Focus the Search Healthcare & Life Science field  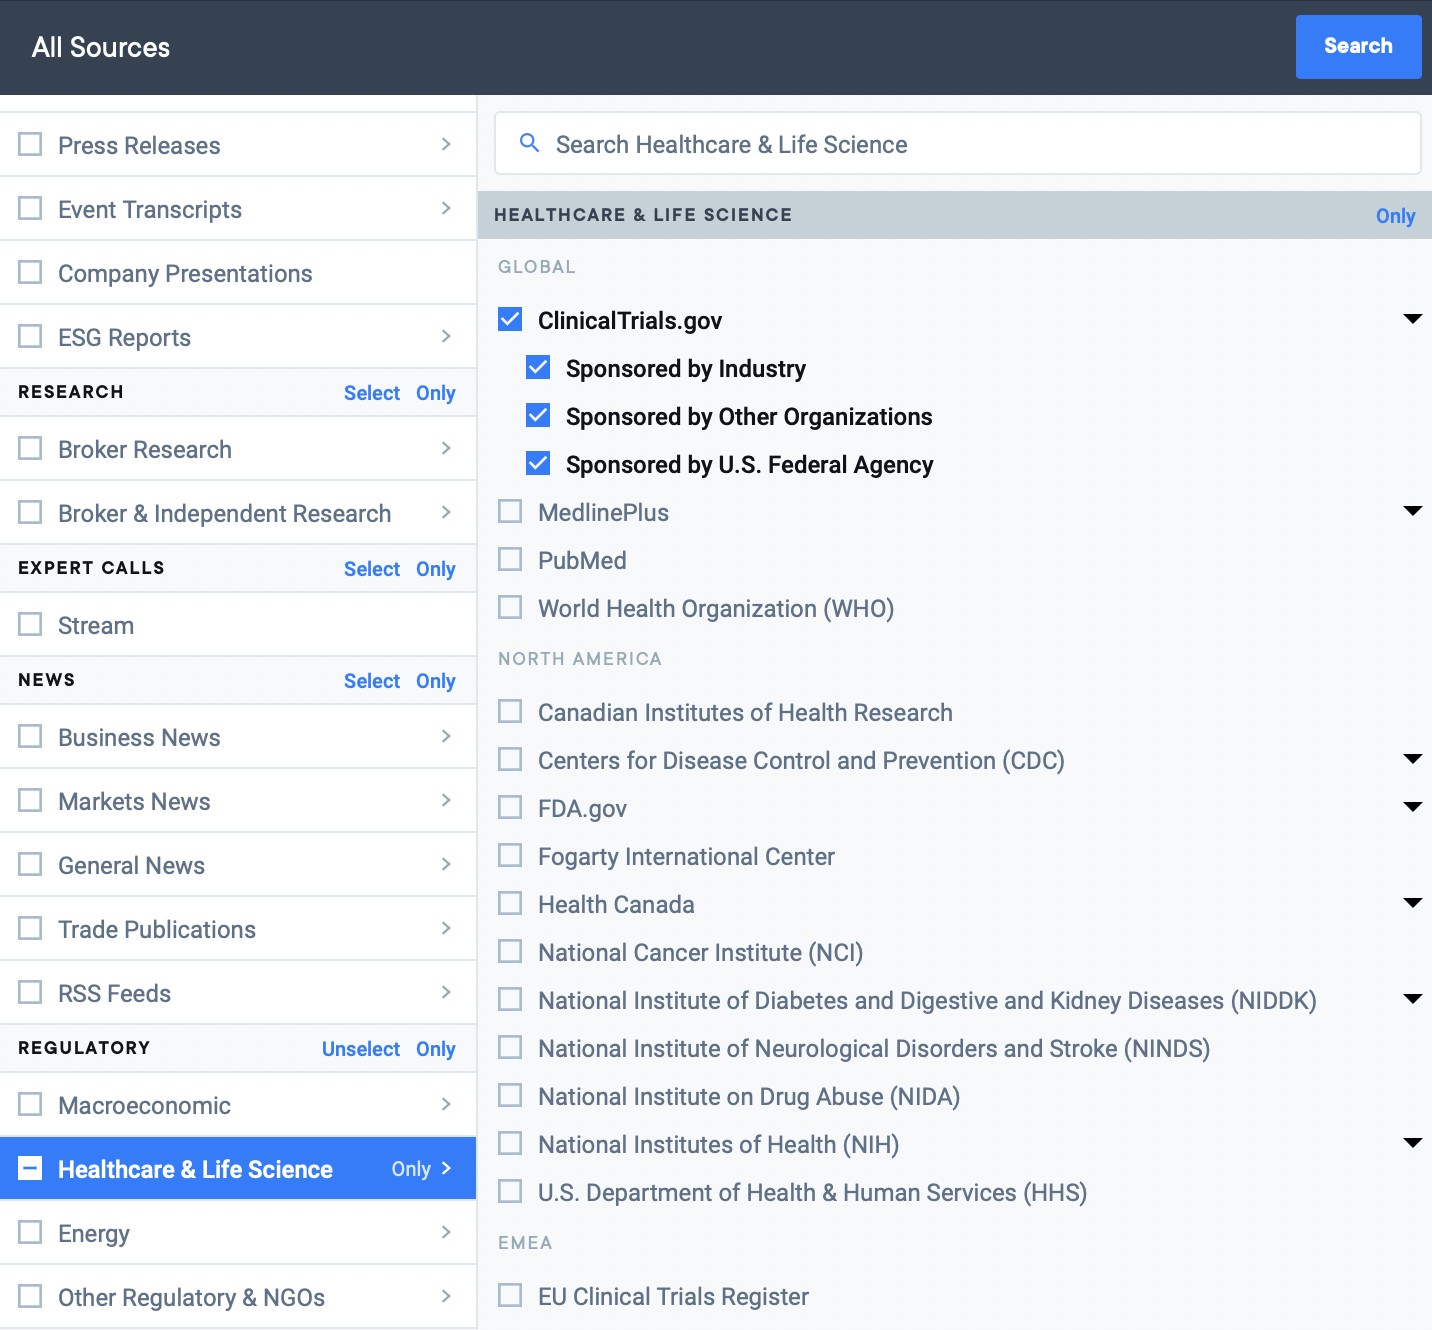pyautogui.click(x=958, y=144)
